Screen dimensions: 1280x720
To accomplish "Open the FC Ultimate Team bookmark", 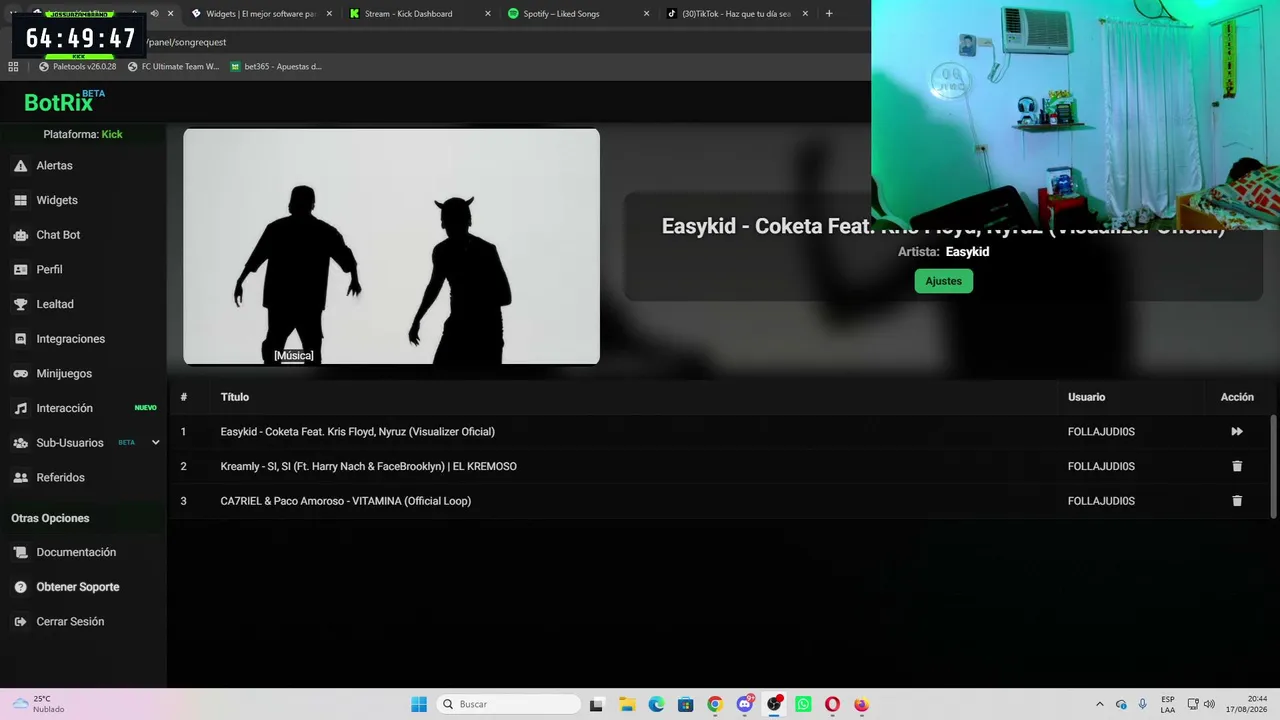I will (173, 67).
